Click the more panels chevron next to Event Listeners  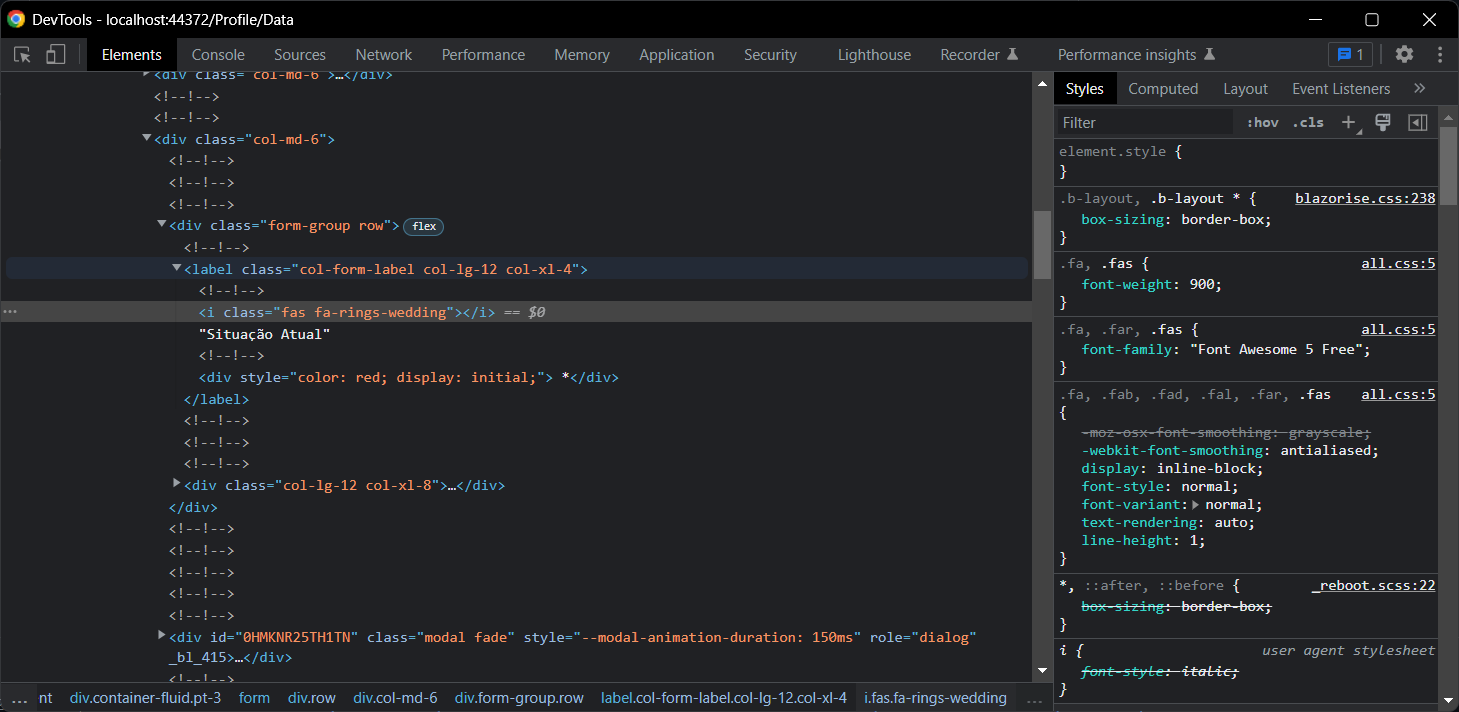[x=1419, y=88]
